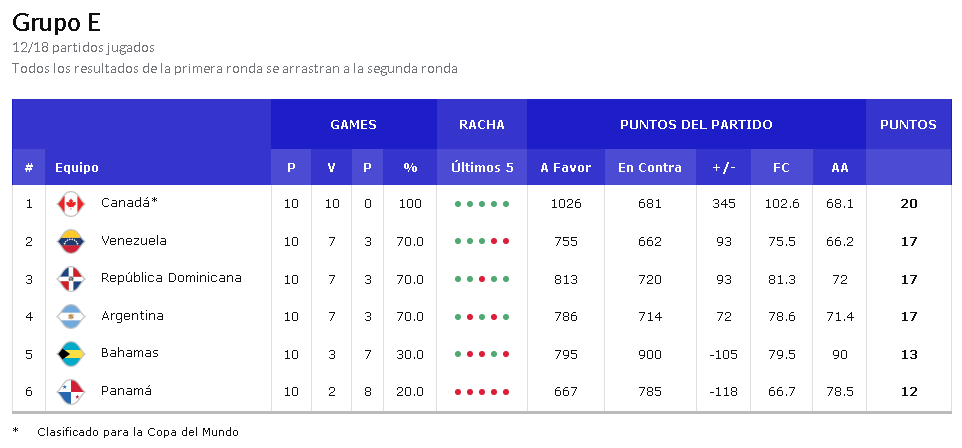The height and width of the screenshot is (448, 962).
Task: Click the Panamá flag icon
Action: pyautogui.click(x=71, y=391)
